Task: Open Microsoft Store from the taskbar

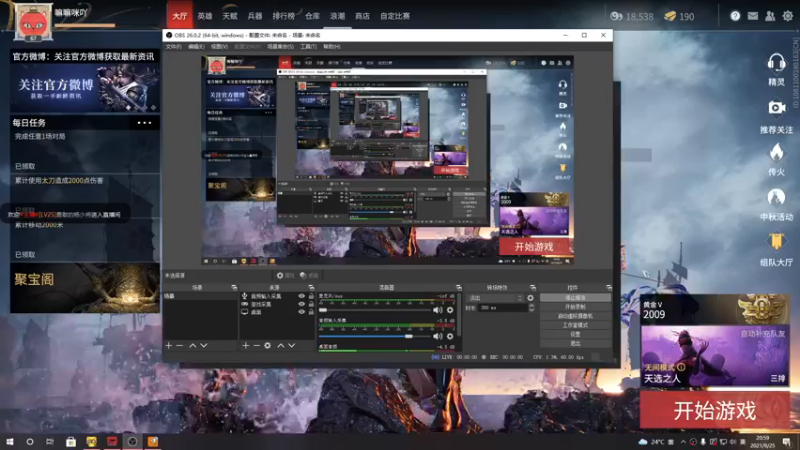Action: coord(71,442)
